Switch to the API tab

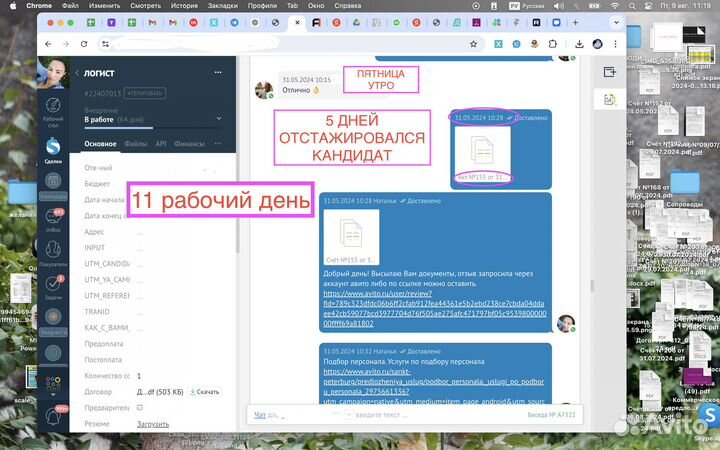coord(161,144)
